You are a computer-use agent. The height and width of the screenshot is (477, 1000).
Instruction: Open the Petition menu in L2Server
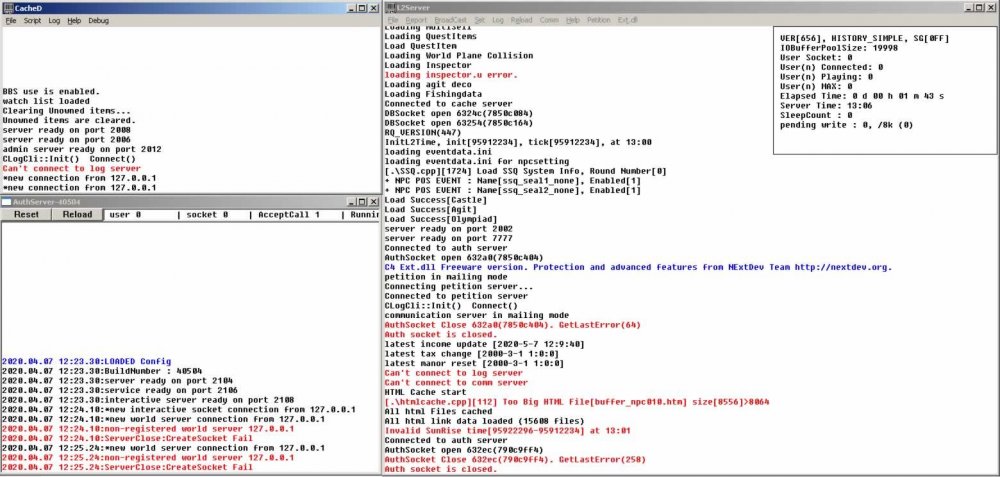point(598,20)
